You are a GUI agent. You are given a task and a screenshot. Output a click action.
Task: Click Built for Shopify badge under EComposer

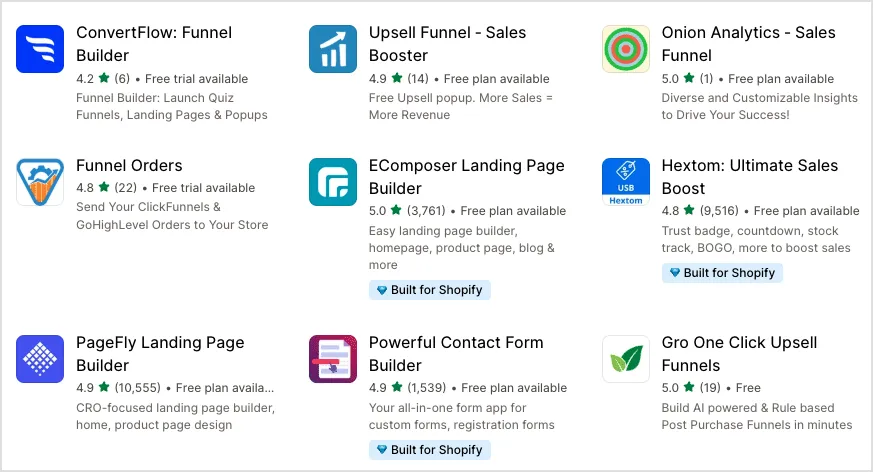[429, 290]
